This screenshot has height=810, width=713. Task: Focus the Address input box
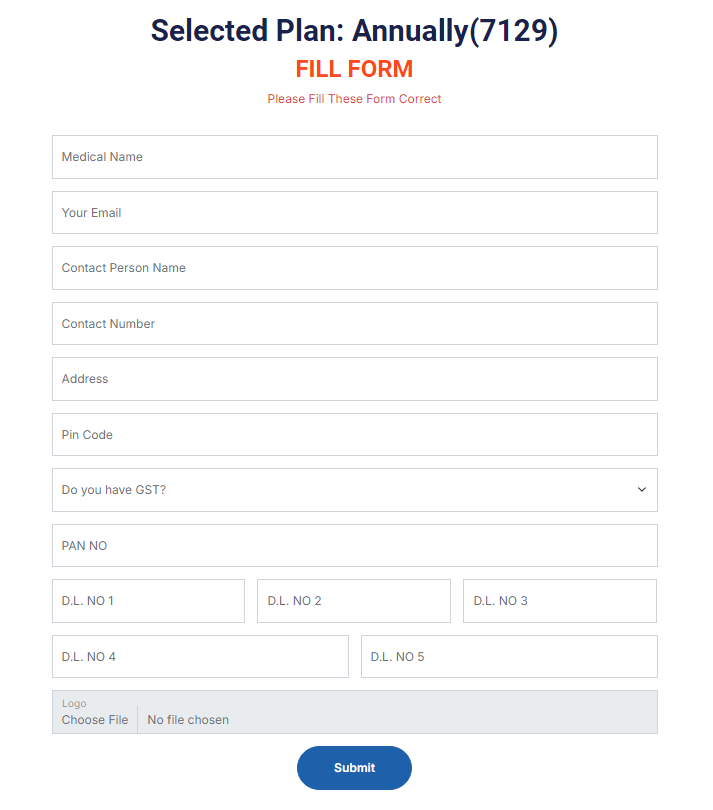(x=354, y=379)
